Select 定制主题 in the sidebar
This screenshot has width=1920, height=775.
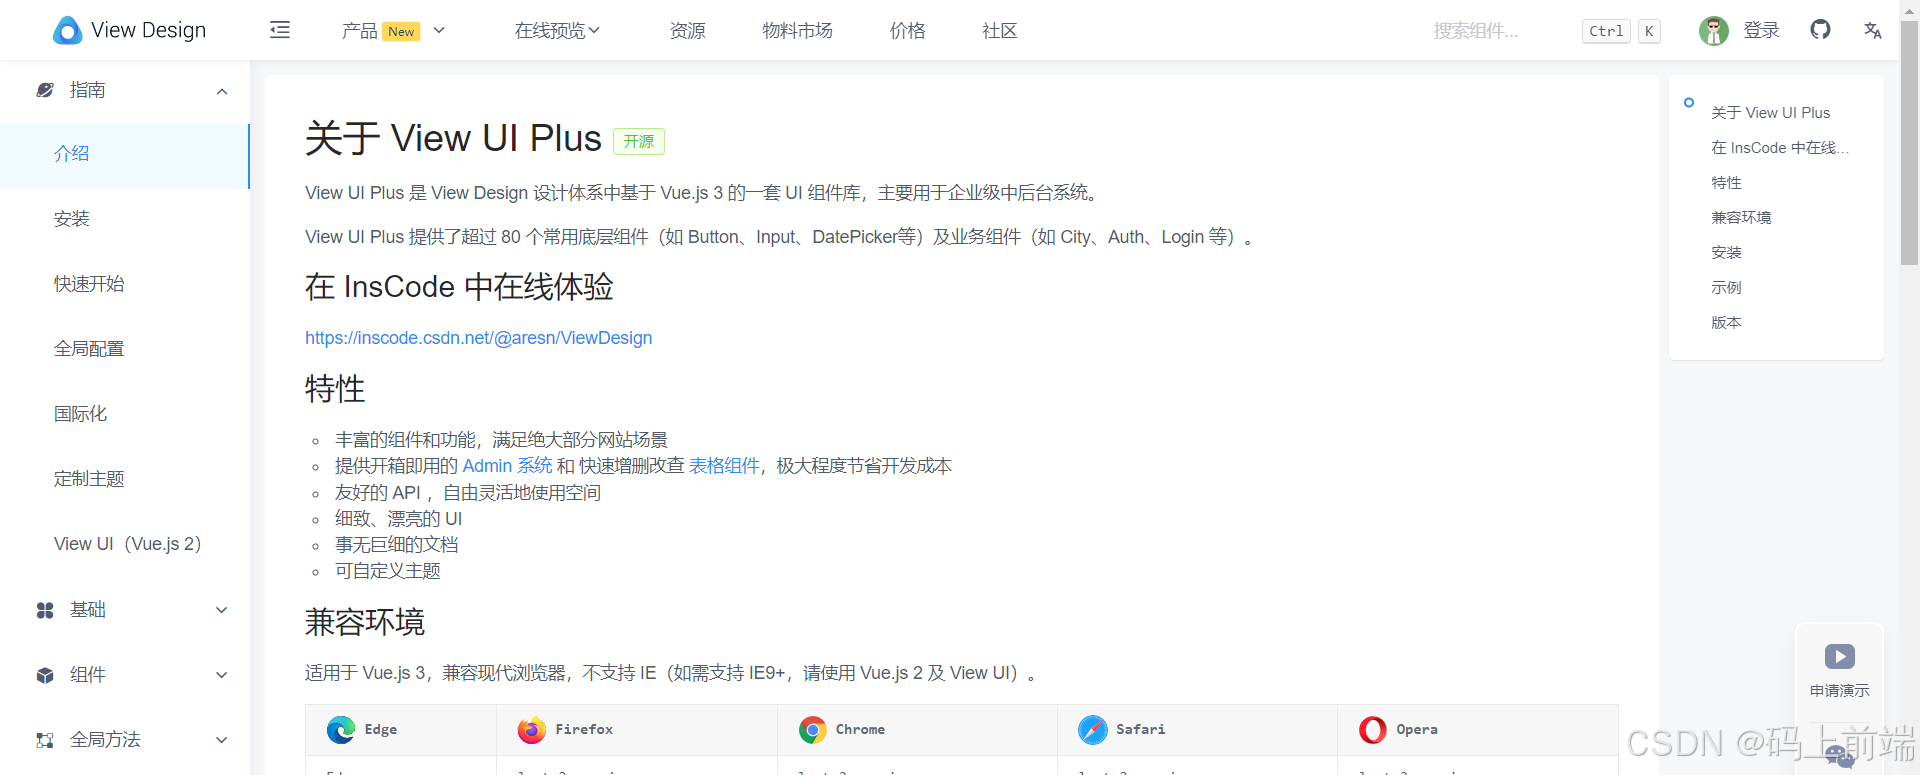click(125, 479)
